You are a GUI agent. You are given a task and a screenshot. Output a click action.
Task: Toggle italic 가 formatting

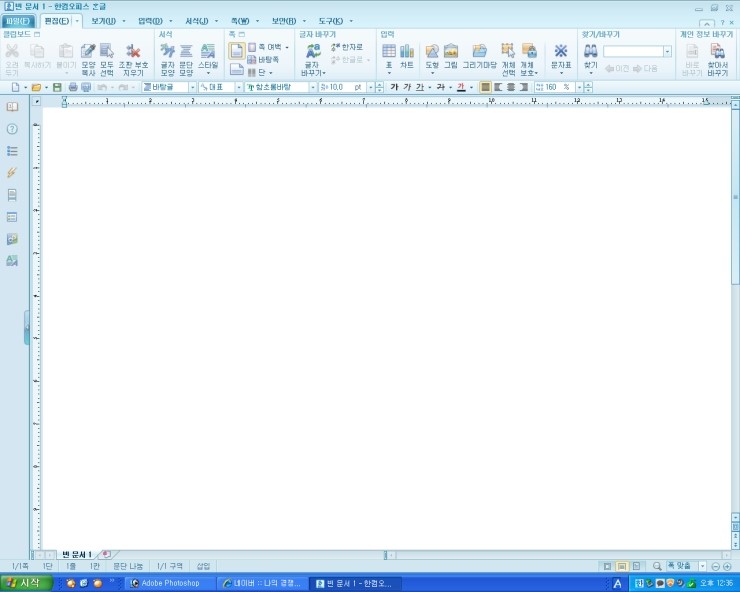[407, 87]
